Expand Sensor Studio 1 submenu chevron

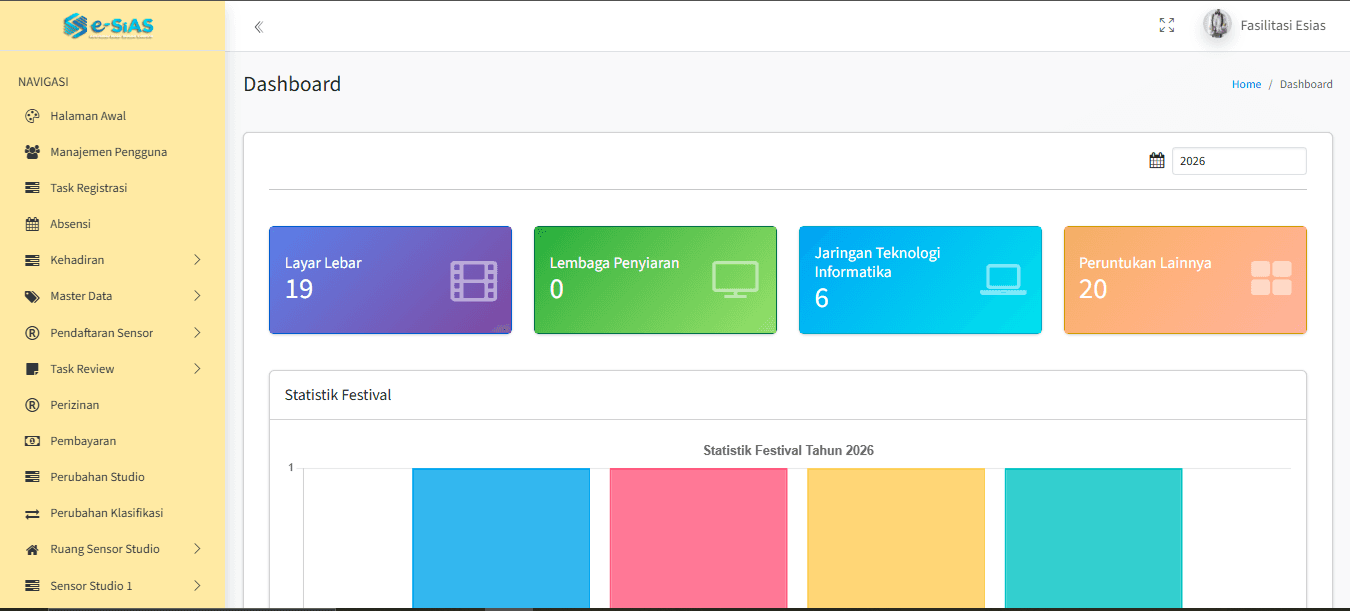(x=197, y=586)
